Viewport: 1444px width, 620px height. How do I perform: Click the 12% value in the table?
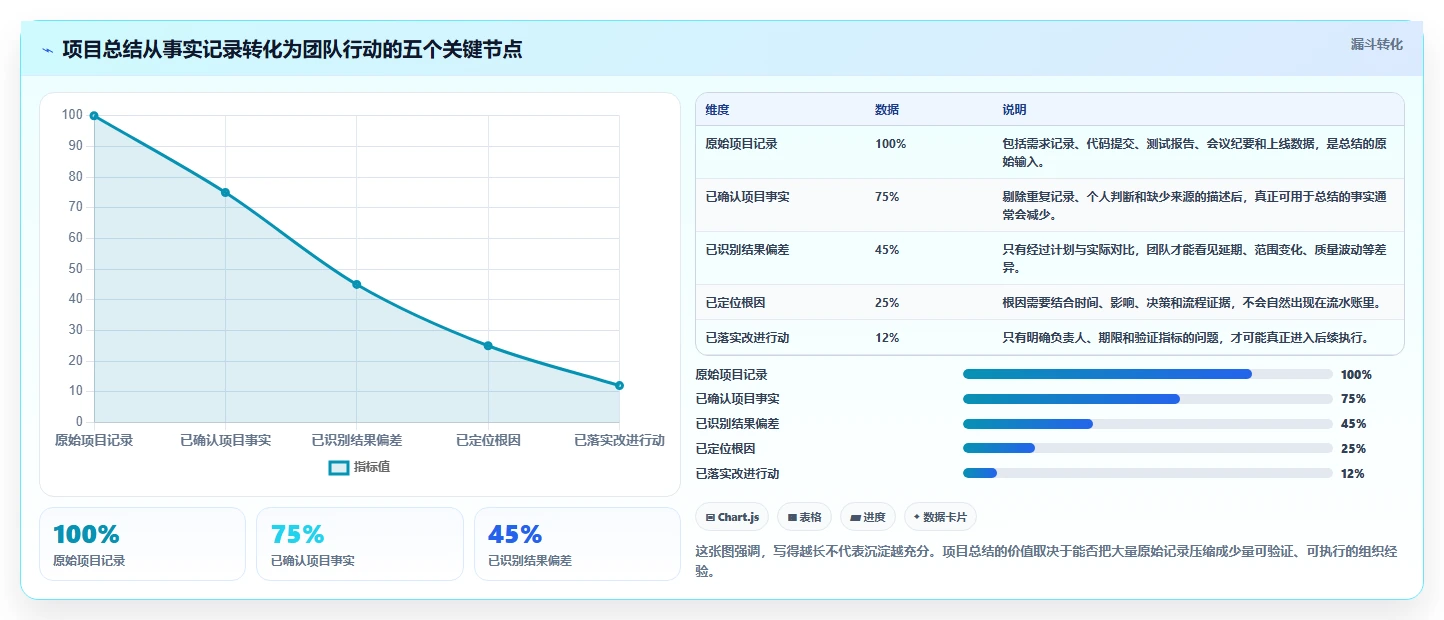887,337
